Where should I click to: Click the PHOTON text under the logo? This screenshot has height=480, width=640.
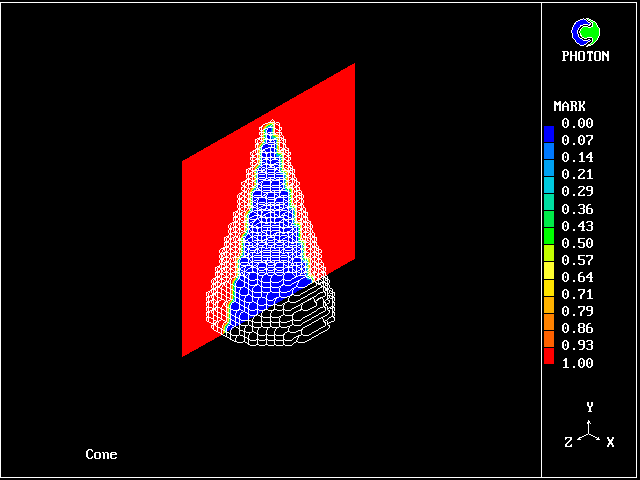(x=585, y=56)
